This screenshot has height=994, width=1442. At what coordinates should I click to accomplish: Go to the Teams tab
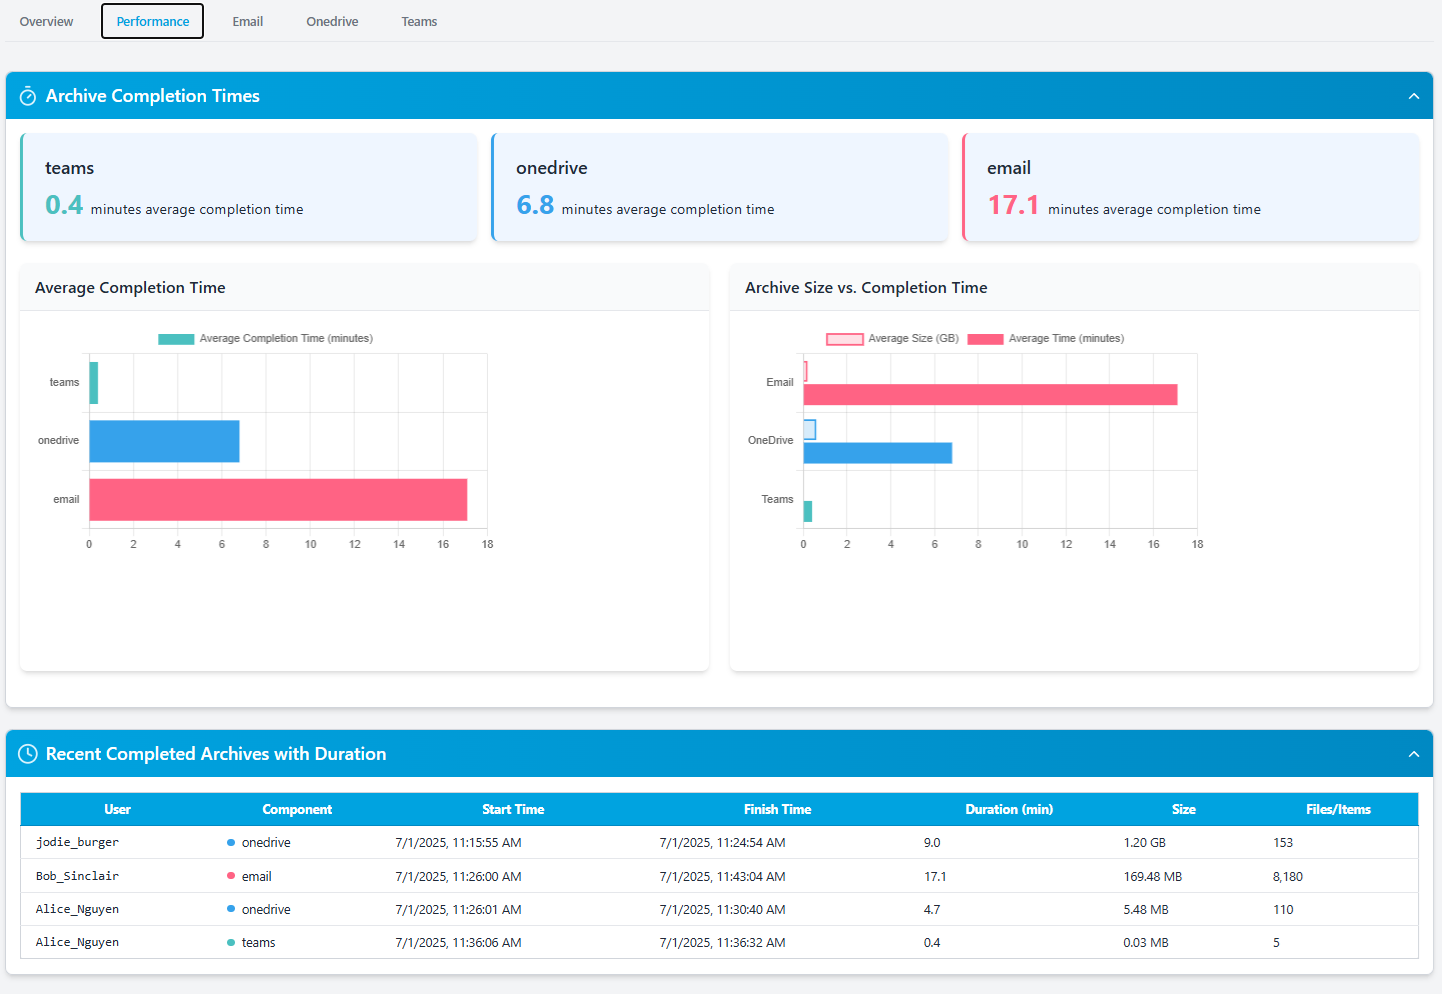pos(419,21)
